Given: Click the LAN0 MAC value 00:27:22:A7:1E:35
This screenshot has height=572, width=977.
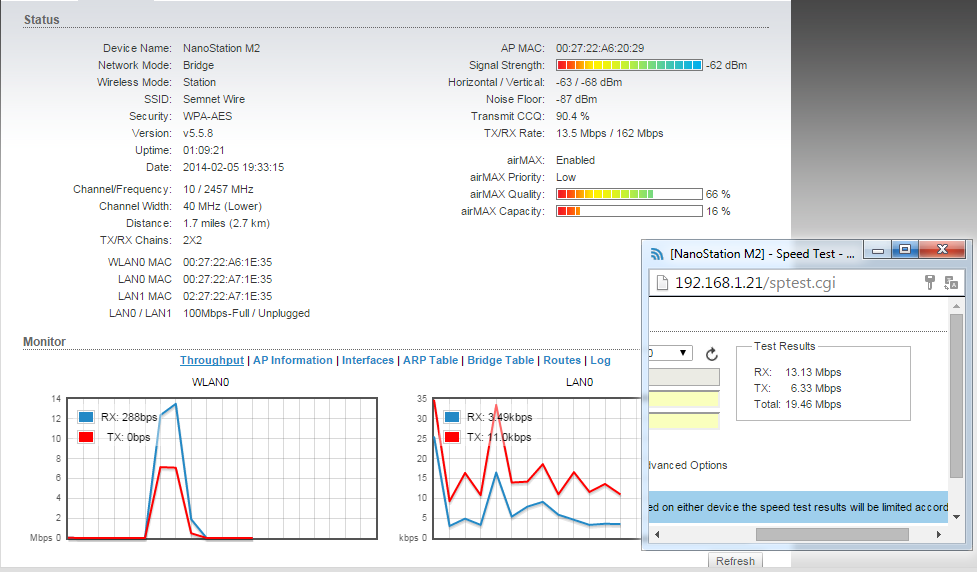Looking at the screenshot, I should point(227,279).
